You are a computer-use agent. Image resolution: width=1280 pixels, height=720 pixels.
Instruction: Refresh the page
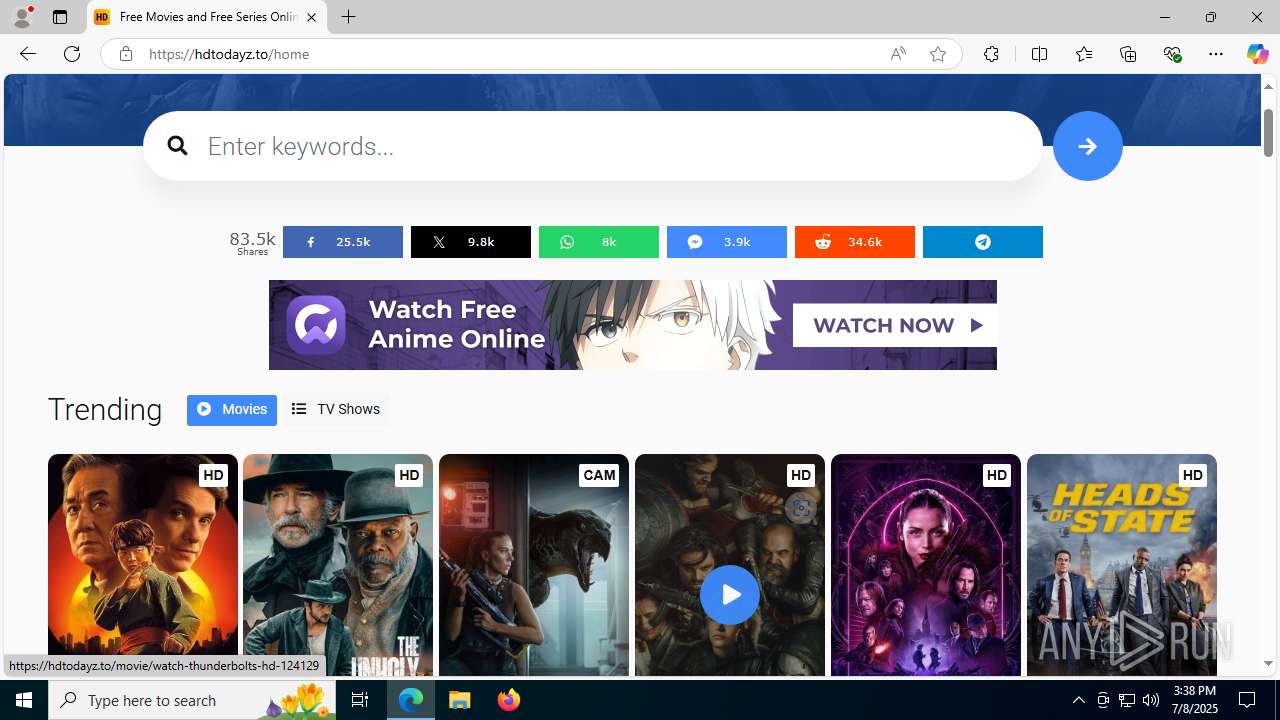pos(72,54)
